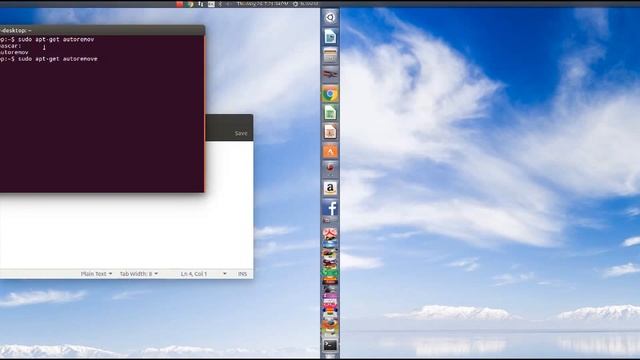640x360 pixels.
Task: Open the Bluetooth indicator in top panel
Action: click(220, 4)
